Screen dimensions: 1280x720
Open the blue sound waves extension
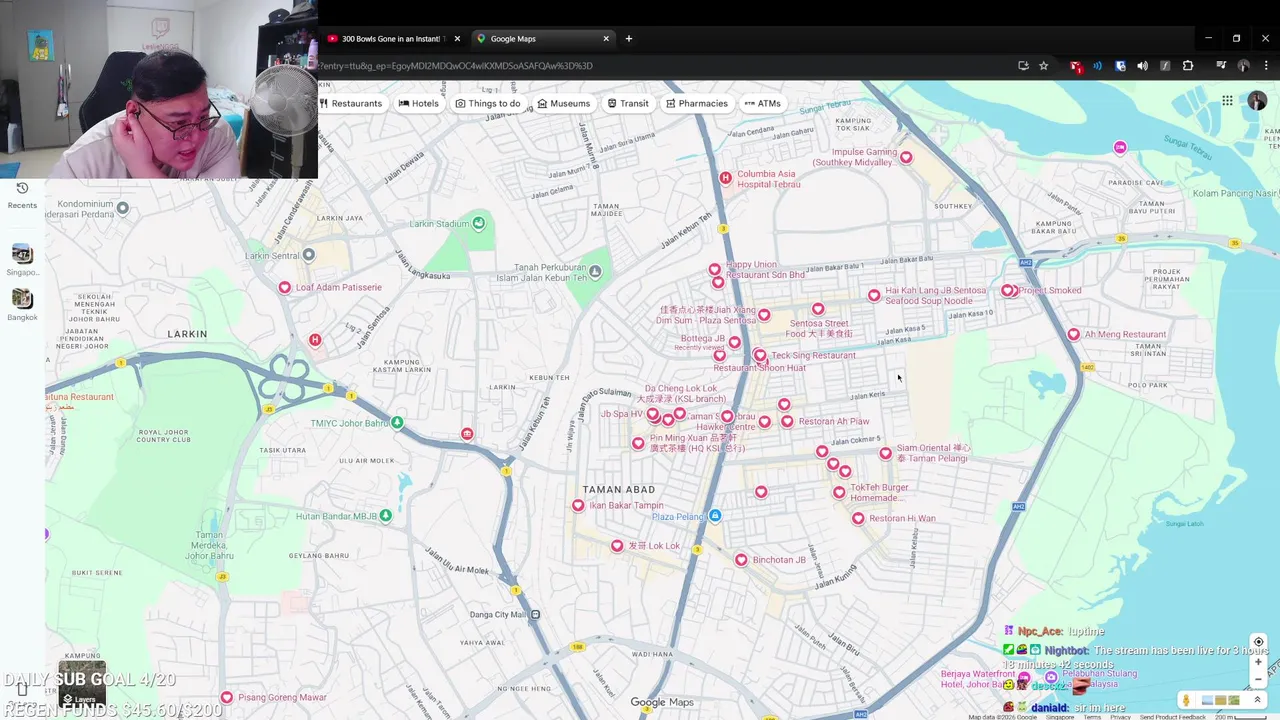1097,66
